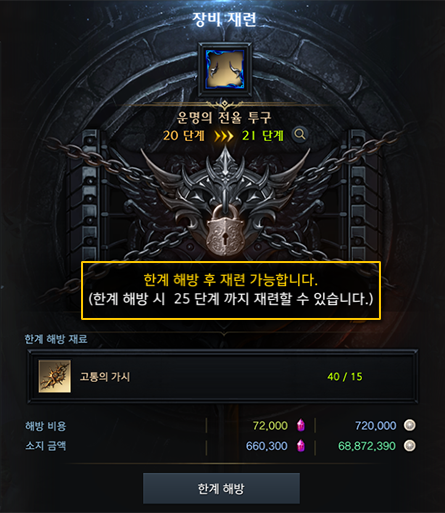Screen dimensions: 445x513
Task: Click the silver coin icon beside 720,000
Action: [x=409, y=425]
